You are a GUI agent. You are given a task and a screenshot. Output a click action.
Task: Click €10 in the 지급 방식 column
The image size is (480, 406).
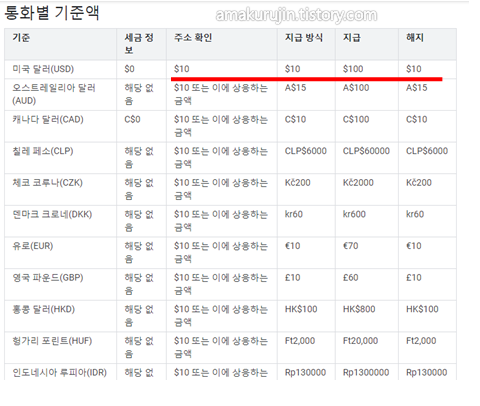click(x=293, y=246)
